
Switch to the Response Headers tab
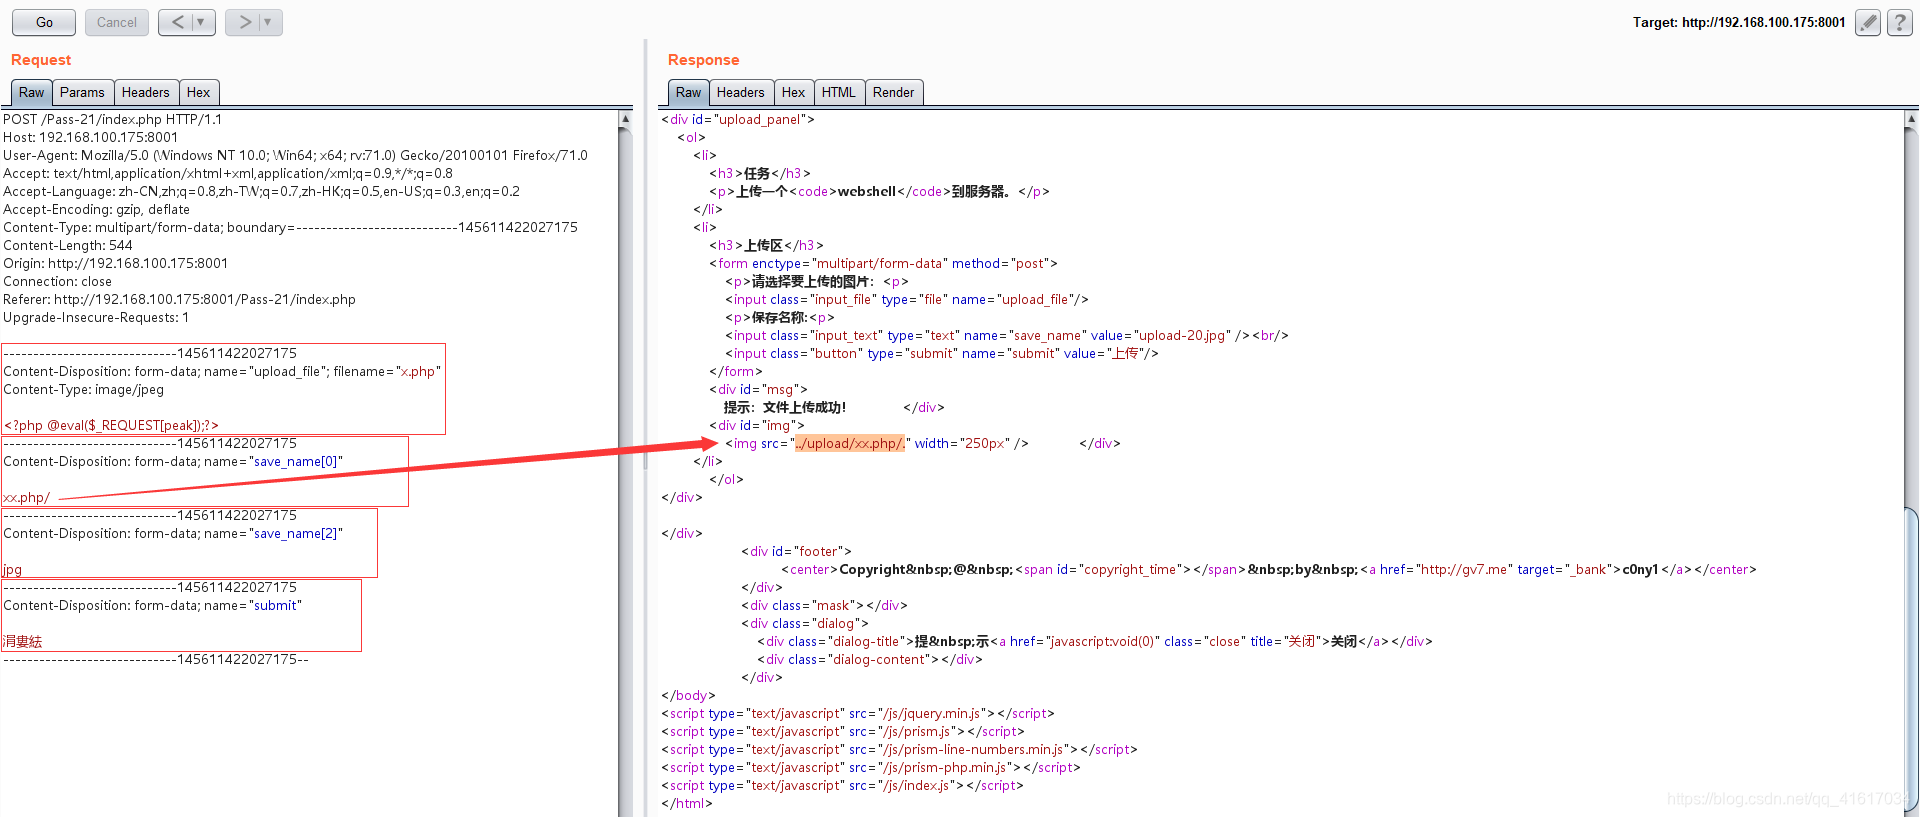pos(741,92)
